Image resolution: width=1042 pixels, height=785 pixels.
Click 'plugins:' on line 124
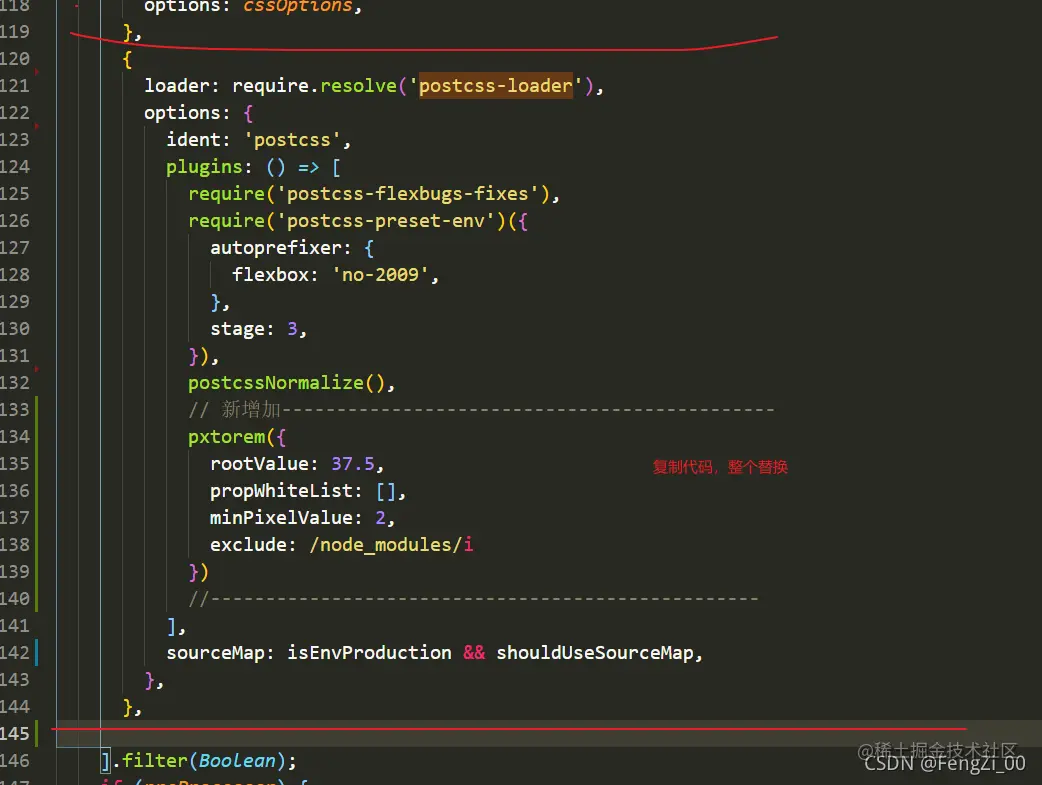coord(209,167)
